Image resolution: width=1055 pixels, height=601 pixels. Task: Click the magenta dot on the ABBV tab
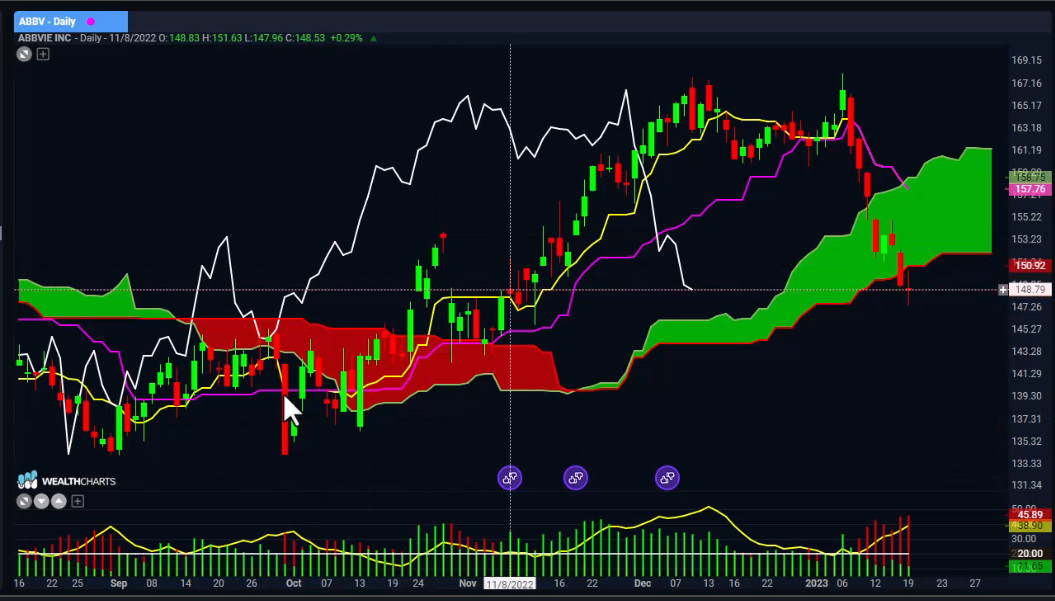tap(91, 22)
